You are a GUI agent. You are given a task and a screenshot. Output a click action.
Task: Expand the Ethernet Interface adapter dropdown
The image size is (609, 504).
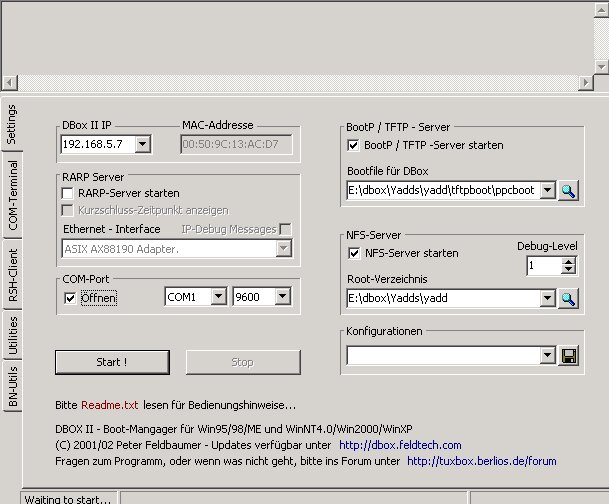pos(284,249)
